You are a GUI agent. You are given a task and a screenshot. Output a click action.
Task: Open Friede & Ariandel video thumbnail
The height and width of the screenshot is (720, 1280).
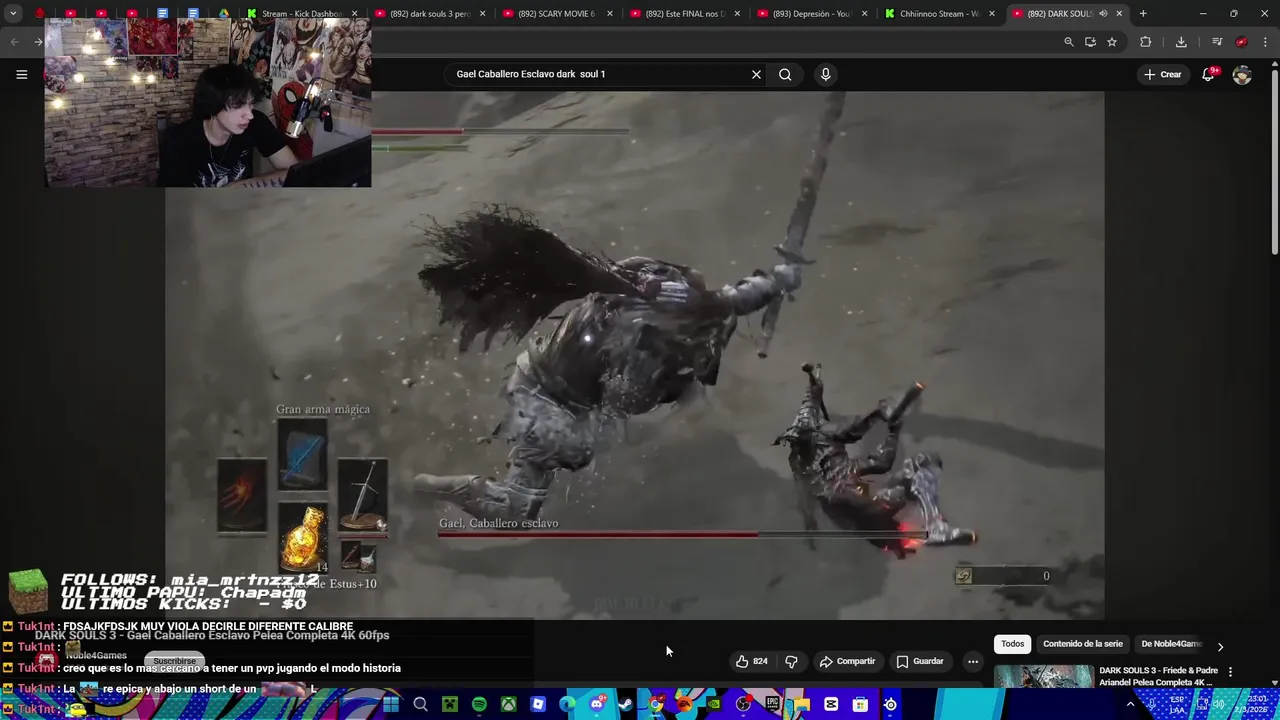(x=1043, y=676)
